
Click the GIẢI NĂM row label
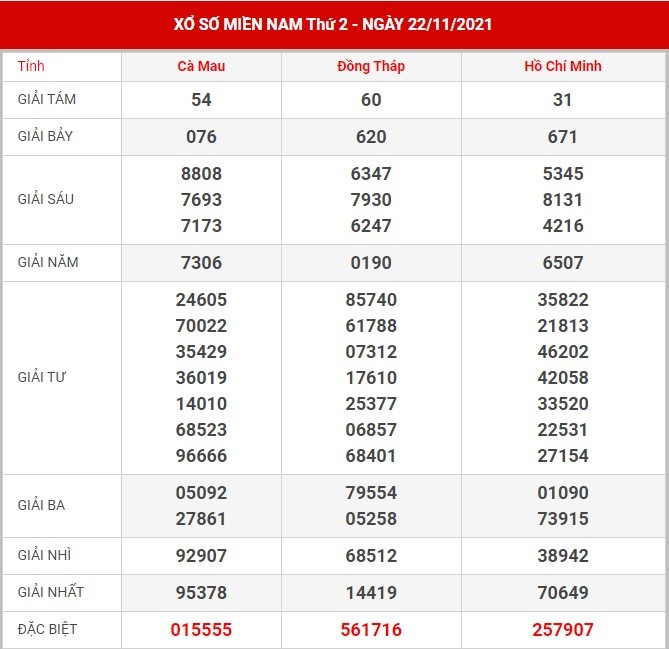tap(48, 262)
